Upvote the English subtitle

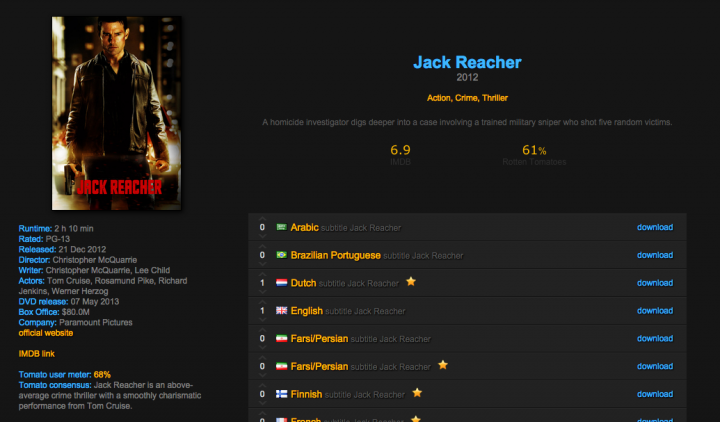click(x=262, y=302)
